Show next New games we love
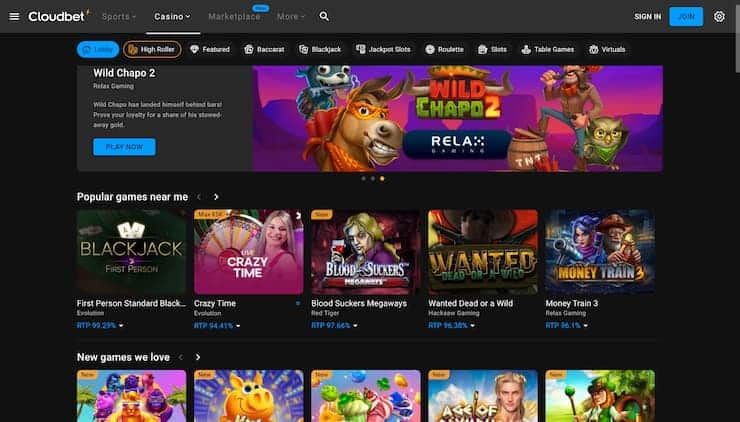The image size is (740, 422). 198,357
